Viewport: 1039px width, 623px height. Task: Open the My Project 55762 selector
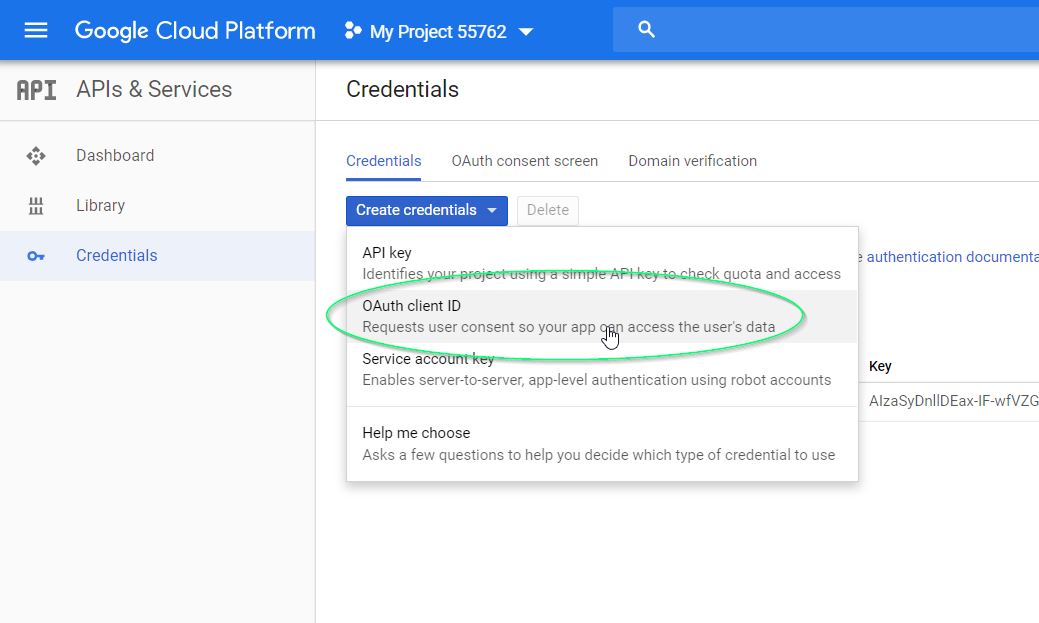coord(439,31)
